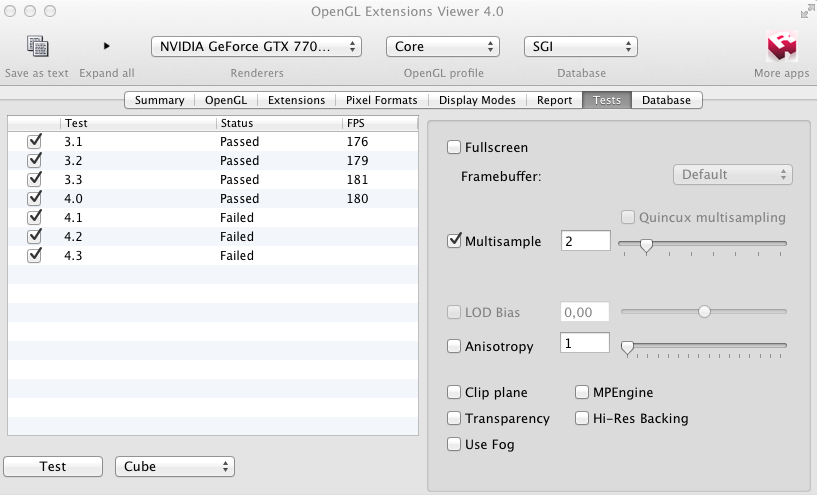Enable the Hi-Res Backing checkbox

coord(581,418)
